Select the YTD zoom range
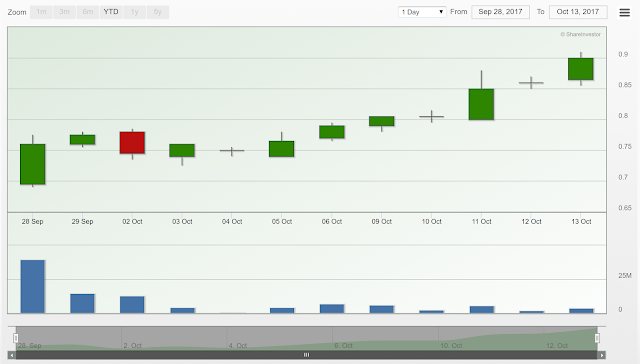640x364 pixels. 111,12
